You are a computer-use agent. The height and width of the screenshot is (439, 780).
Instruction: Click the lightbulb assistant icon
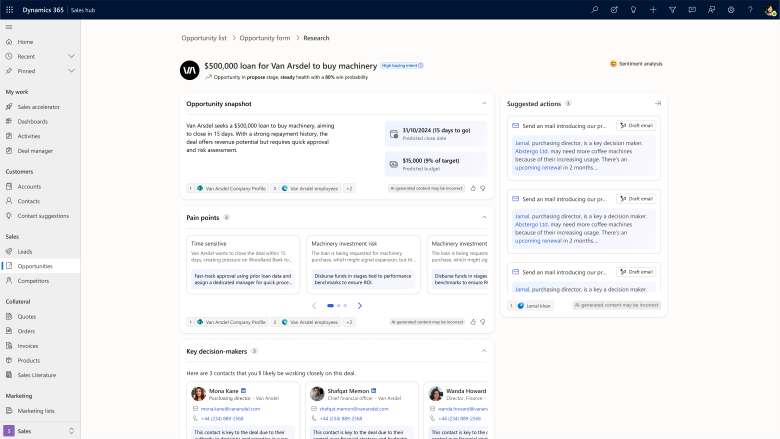point(633,9)
